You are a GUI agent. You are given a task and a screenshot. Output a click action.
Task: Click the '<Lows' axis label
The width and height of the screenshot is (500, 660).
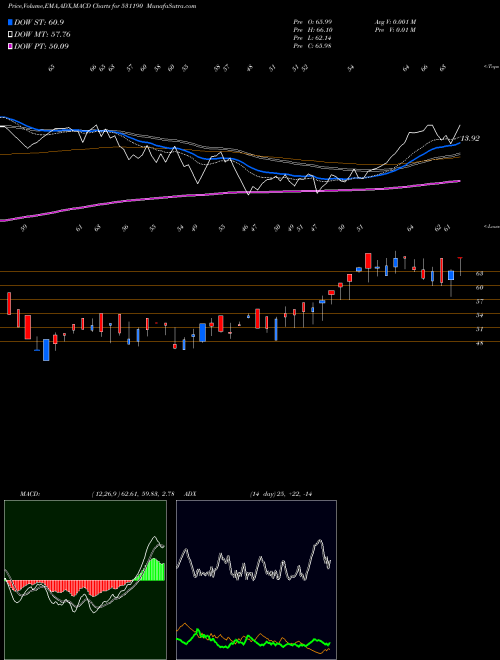[x=491, y=227]
